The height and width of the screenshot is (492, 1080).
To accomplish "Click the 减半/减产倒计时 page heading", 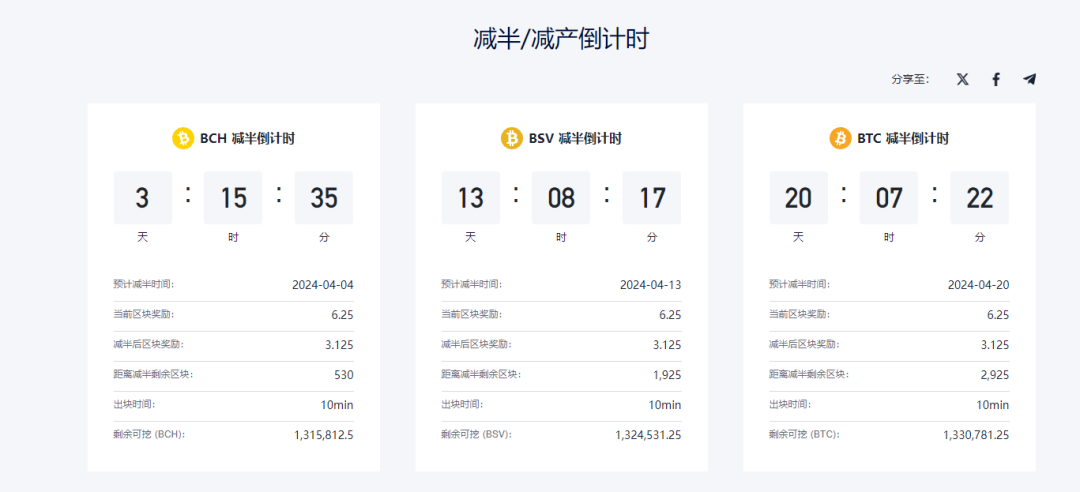I will (561, 39).
